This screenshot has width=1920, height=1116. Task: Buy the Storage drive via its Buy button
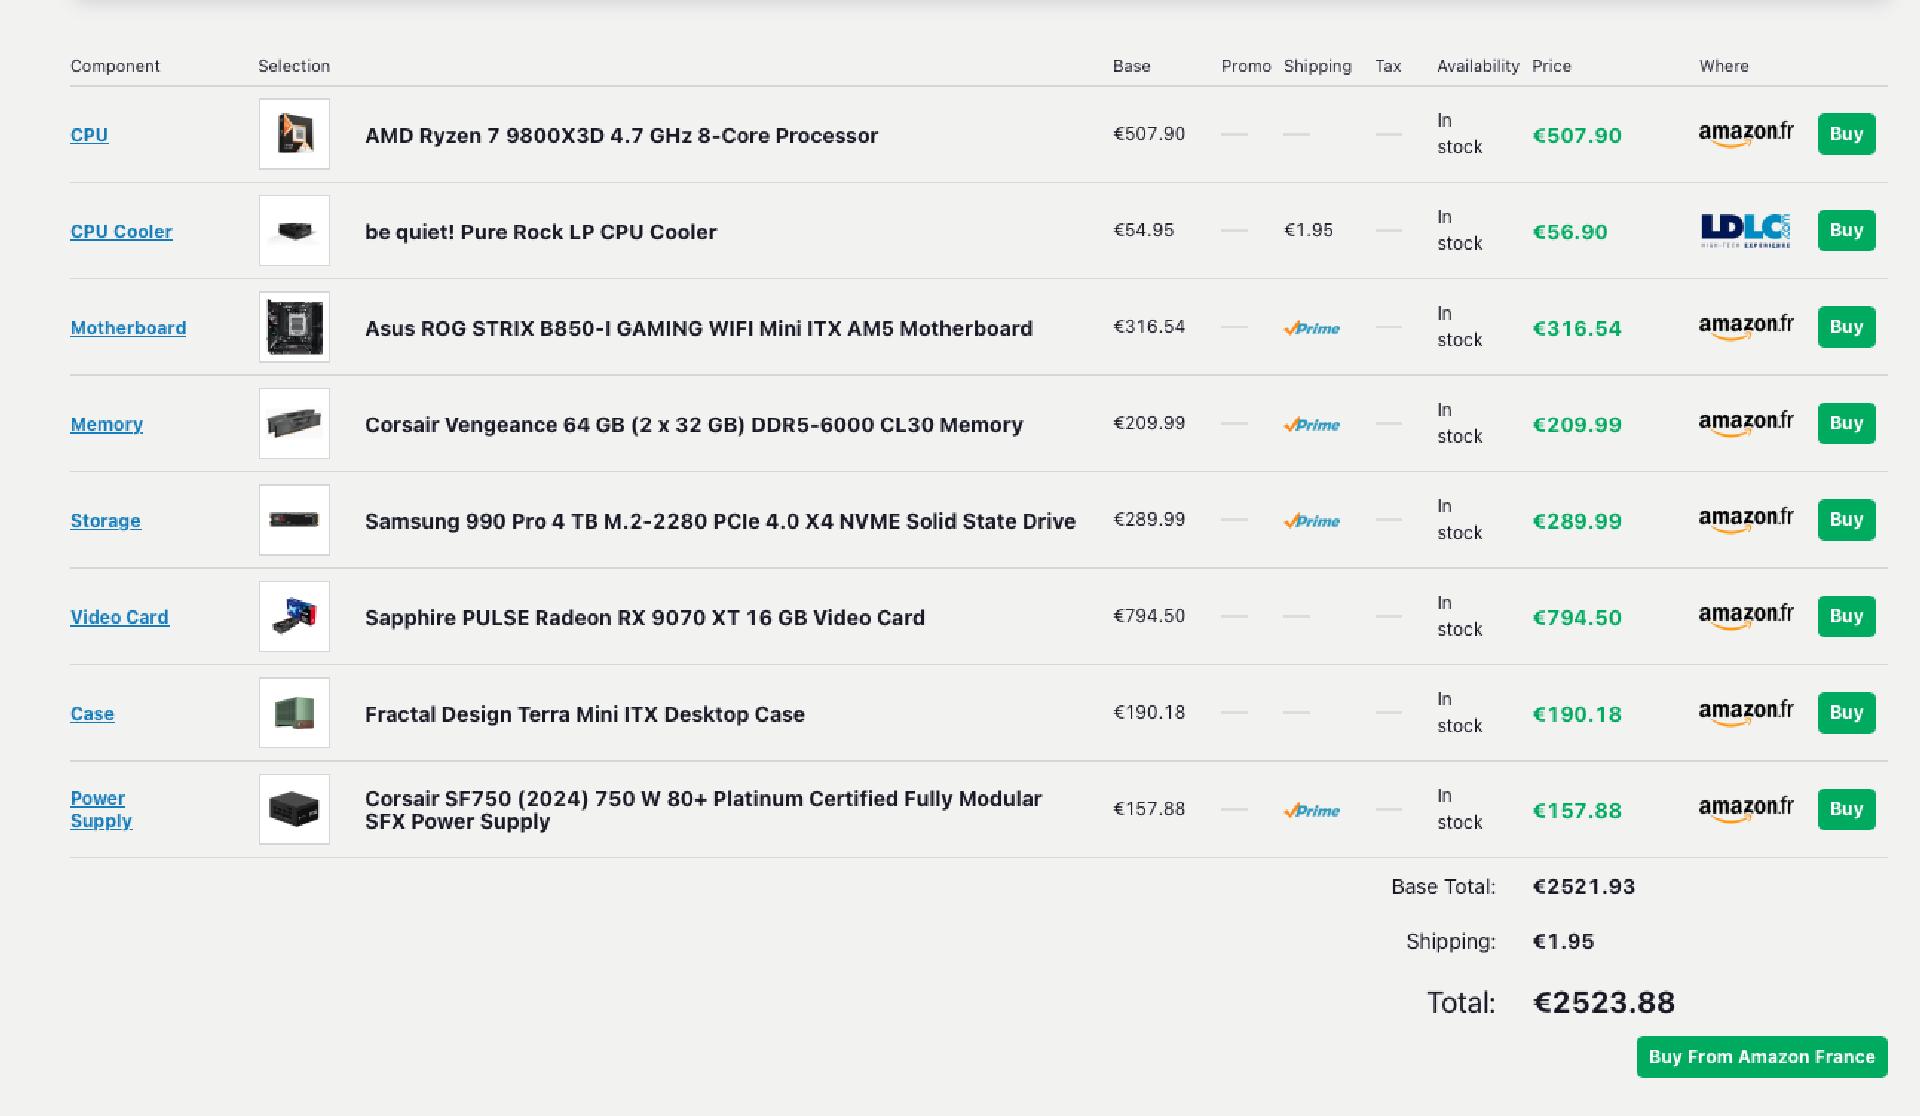1846,520
